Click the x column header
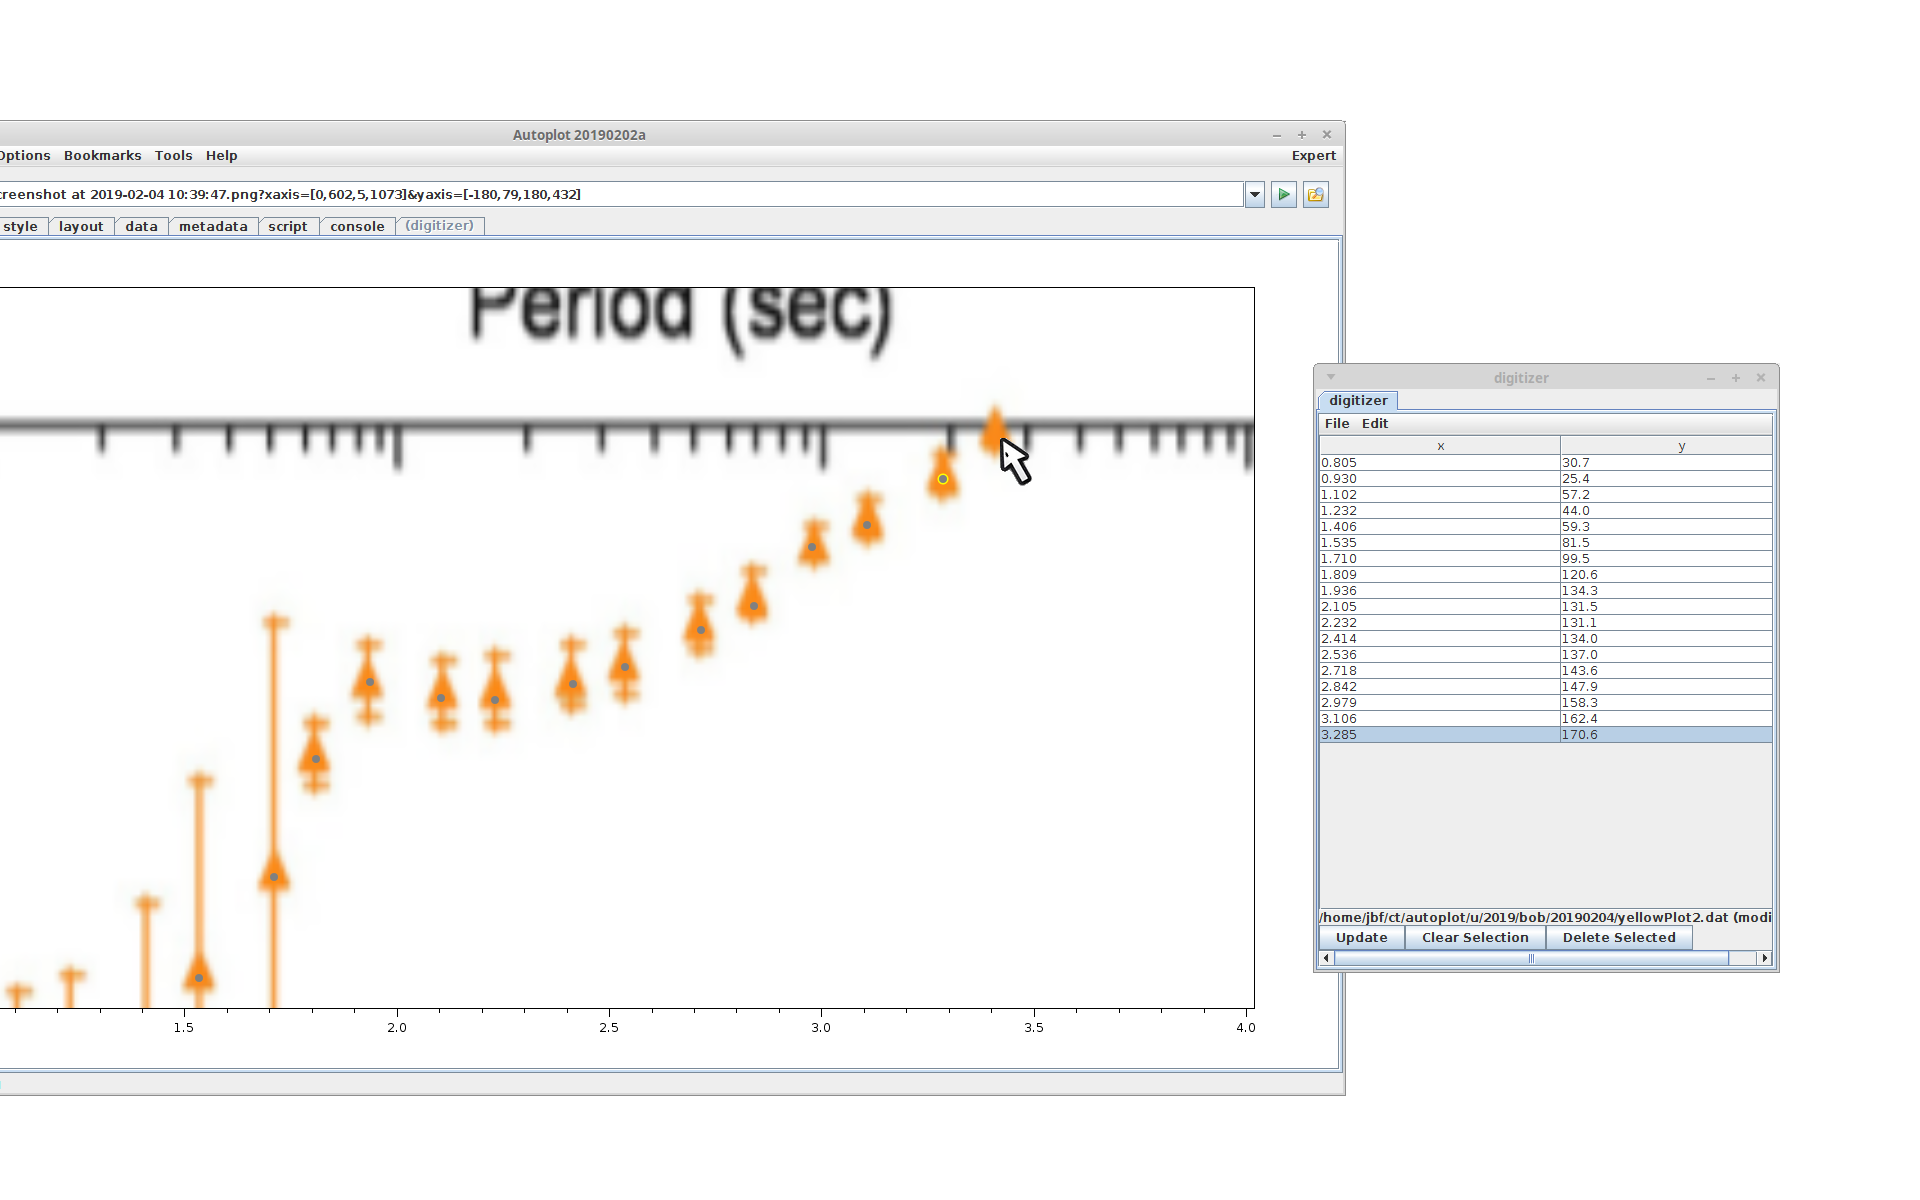1920x1200 pixels. 1440,446
